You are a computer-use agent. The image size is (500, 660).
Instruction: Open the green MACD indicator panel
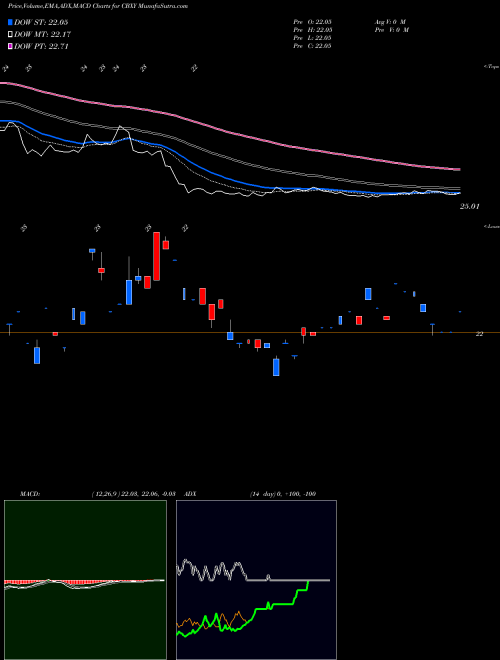85,580
